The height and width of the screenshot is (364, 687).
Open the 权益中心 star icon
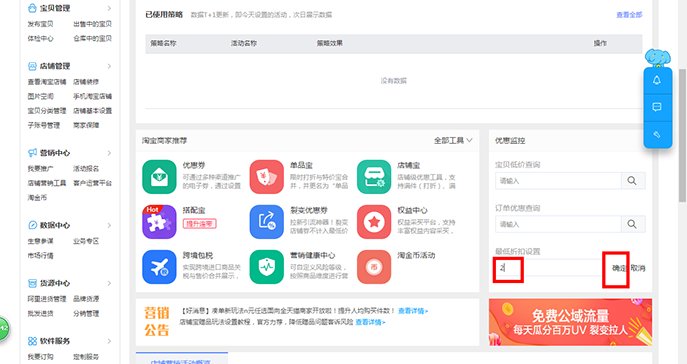374,222
